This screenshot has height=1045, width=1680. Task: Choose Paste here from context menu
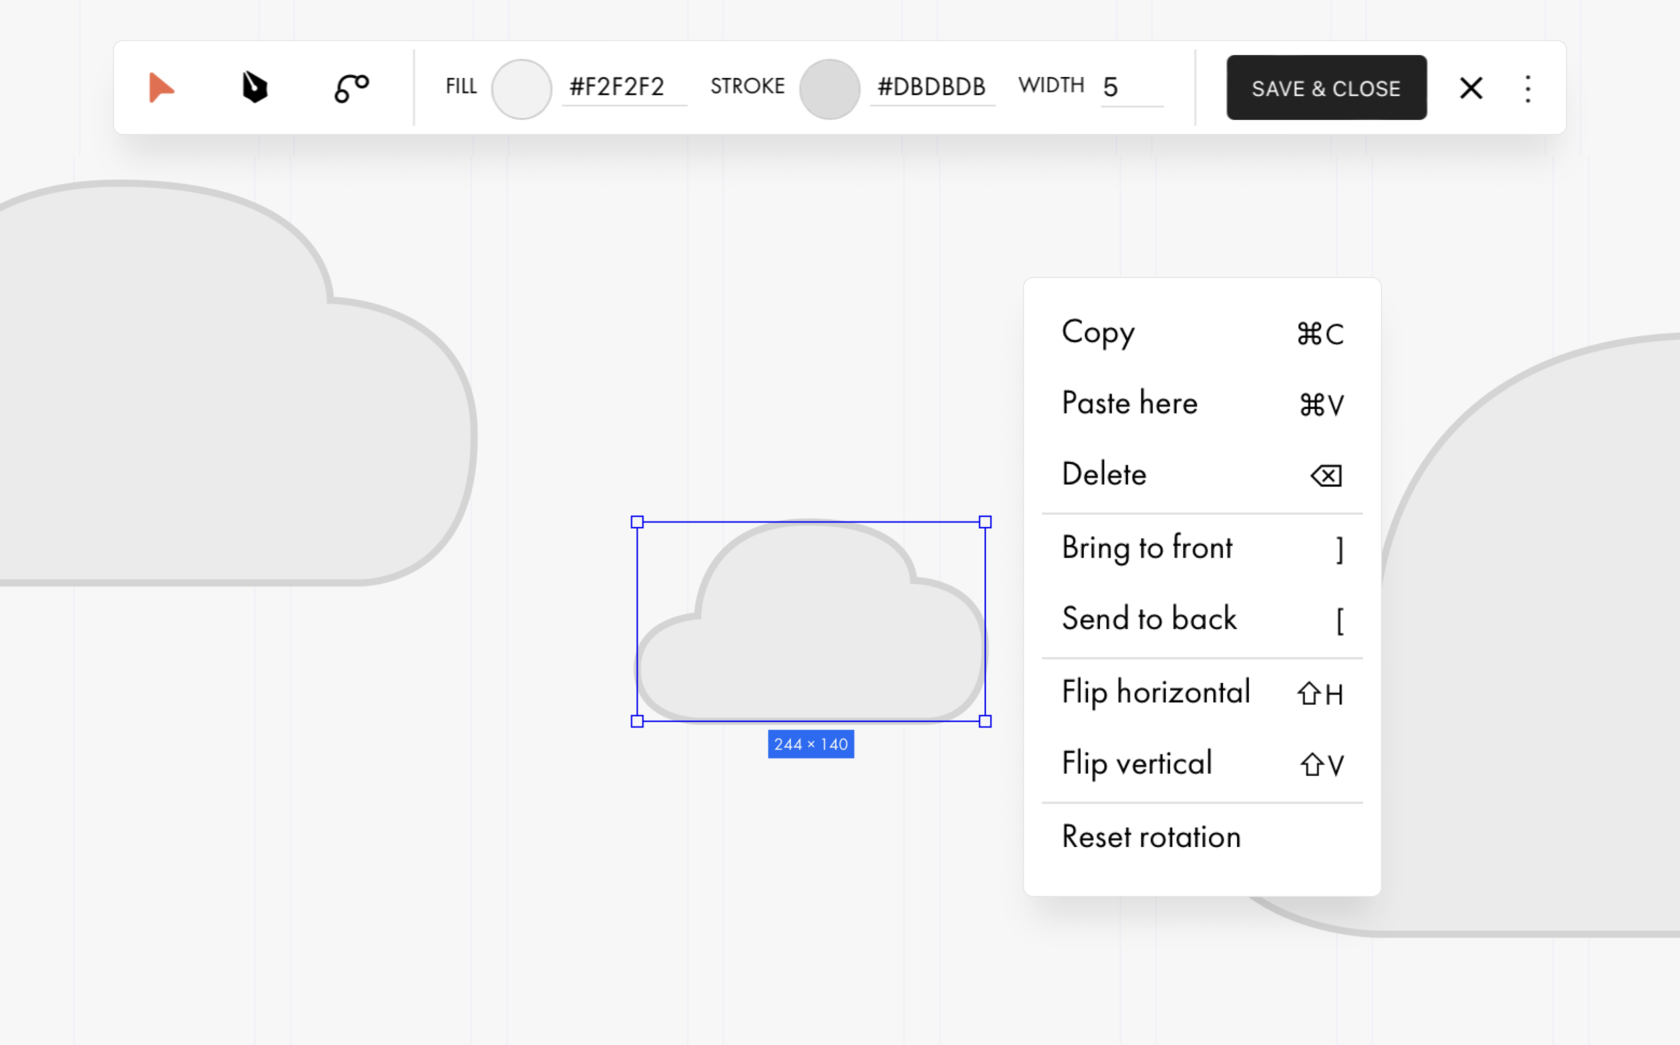(1202, 403)
